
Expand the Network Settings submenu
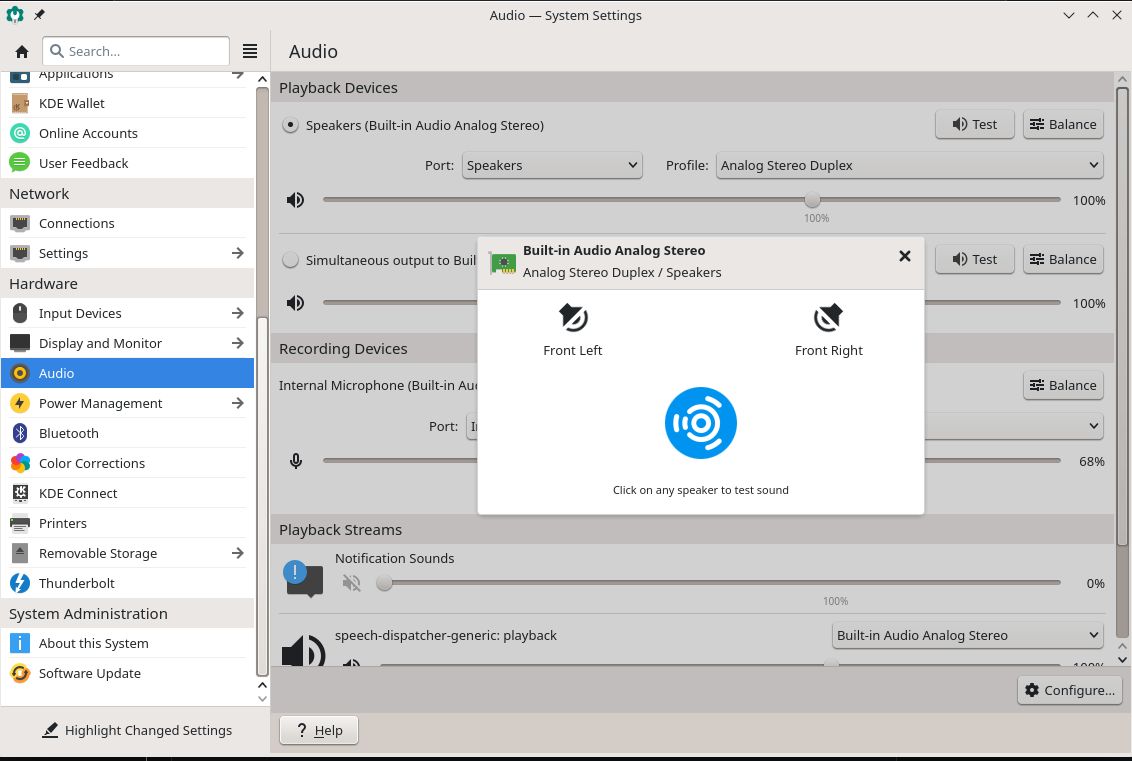238,253
